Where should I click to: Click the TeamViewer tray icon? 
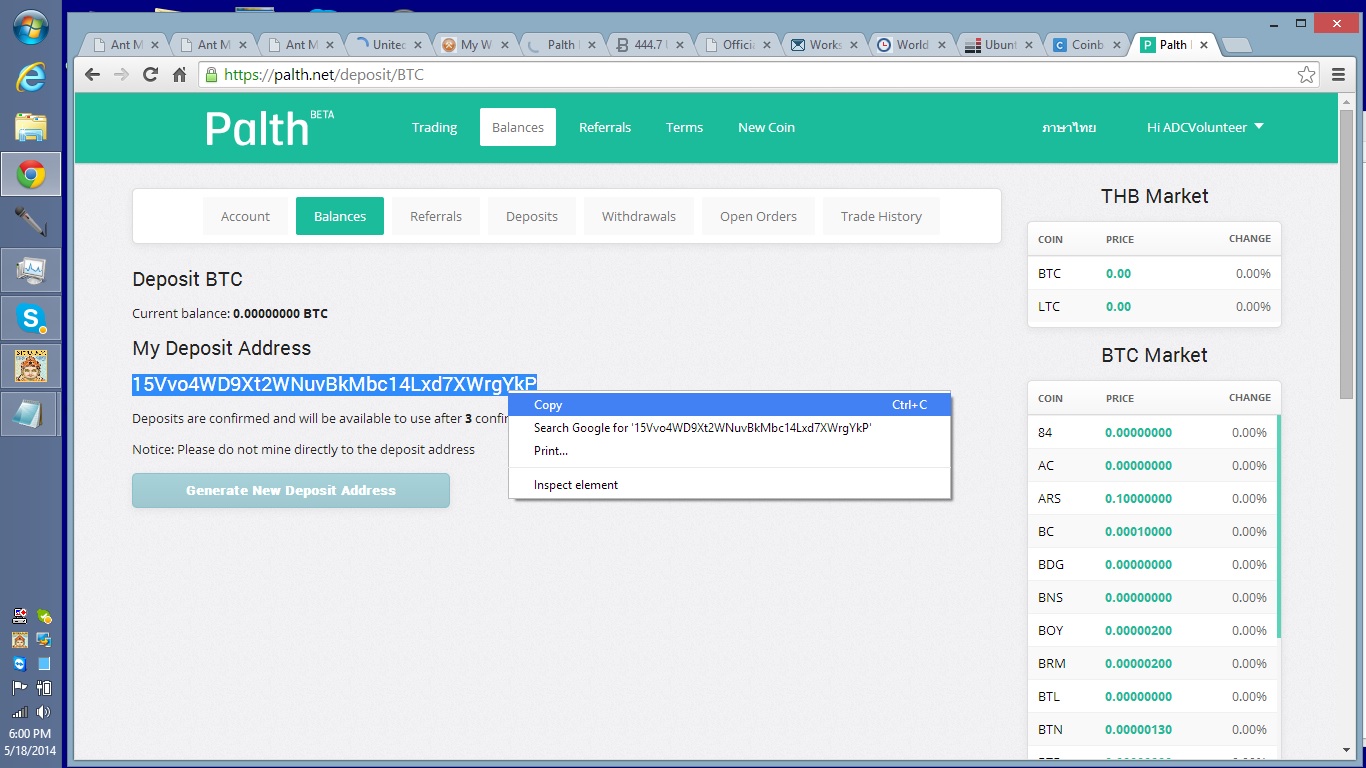[20, 664]
